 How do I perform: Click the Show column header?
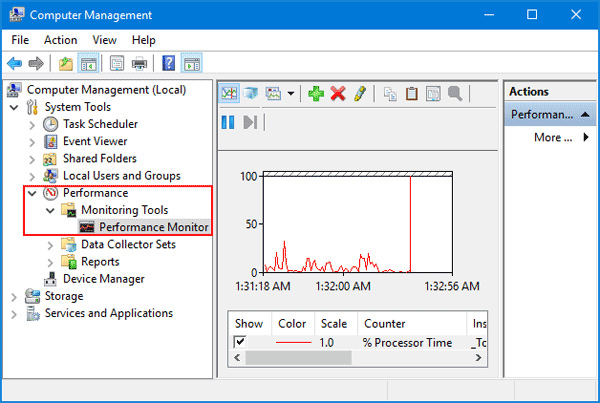tap(250, 324)
